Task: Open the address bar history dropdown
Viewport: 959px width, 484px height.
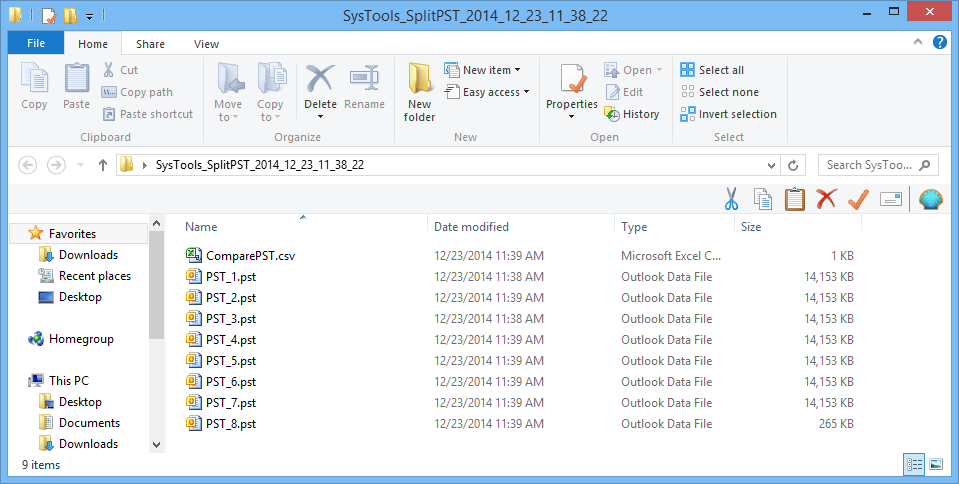Action: 771,165
